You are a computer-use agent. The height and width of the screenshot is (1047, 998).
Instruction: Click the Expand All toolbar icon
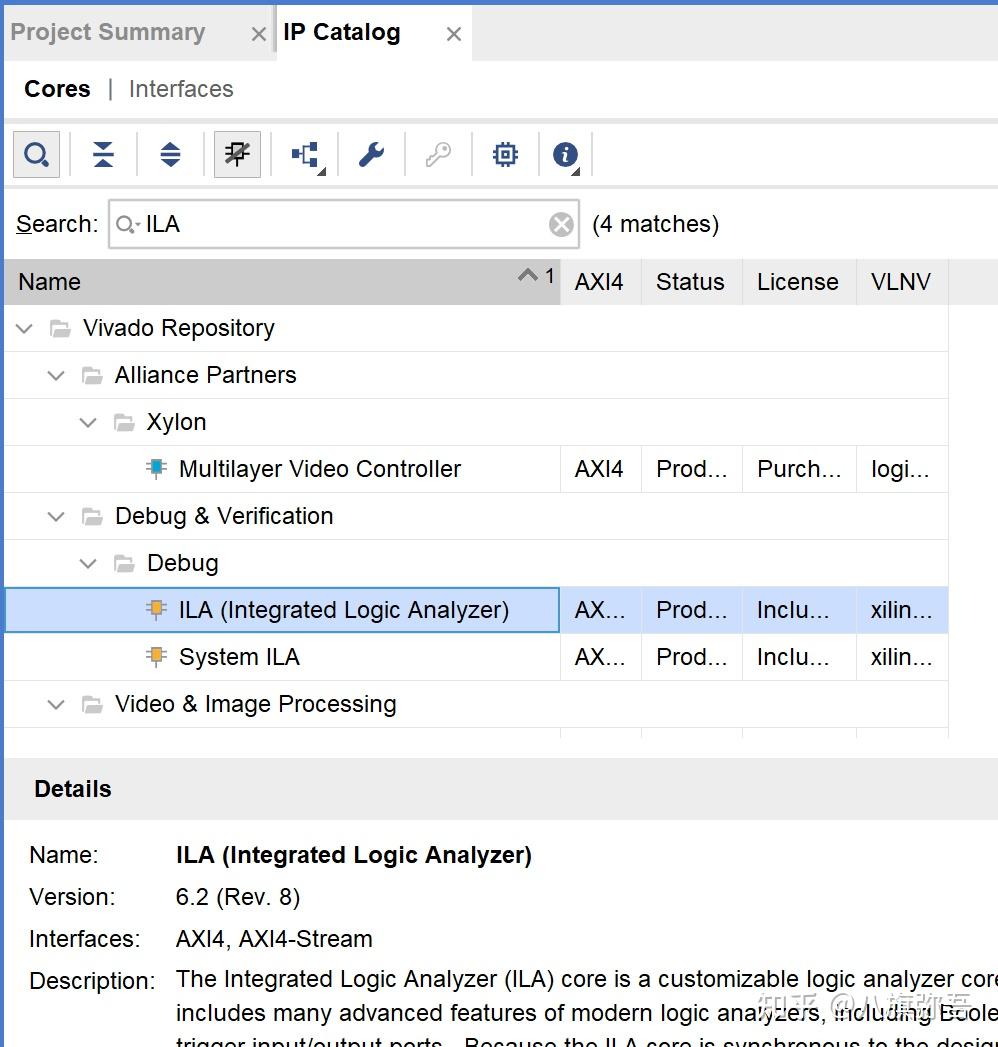click(x=170, y=155)
